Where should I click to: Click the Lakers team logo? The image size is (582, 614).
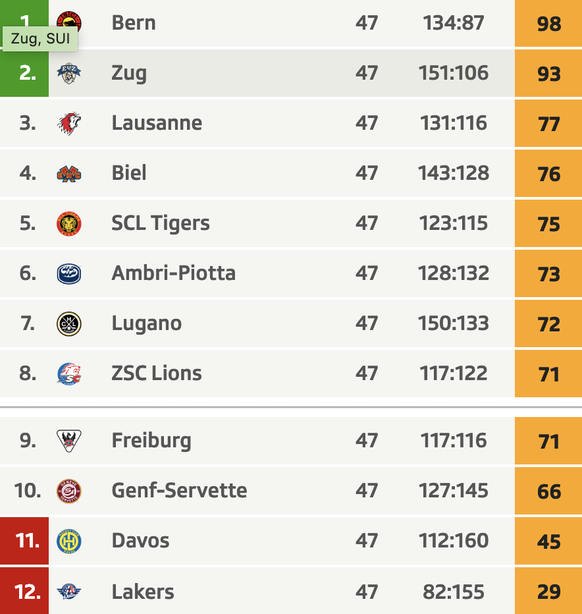pyautogui.click(x=69, y=591)
